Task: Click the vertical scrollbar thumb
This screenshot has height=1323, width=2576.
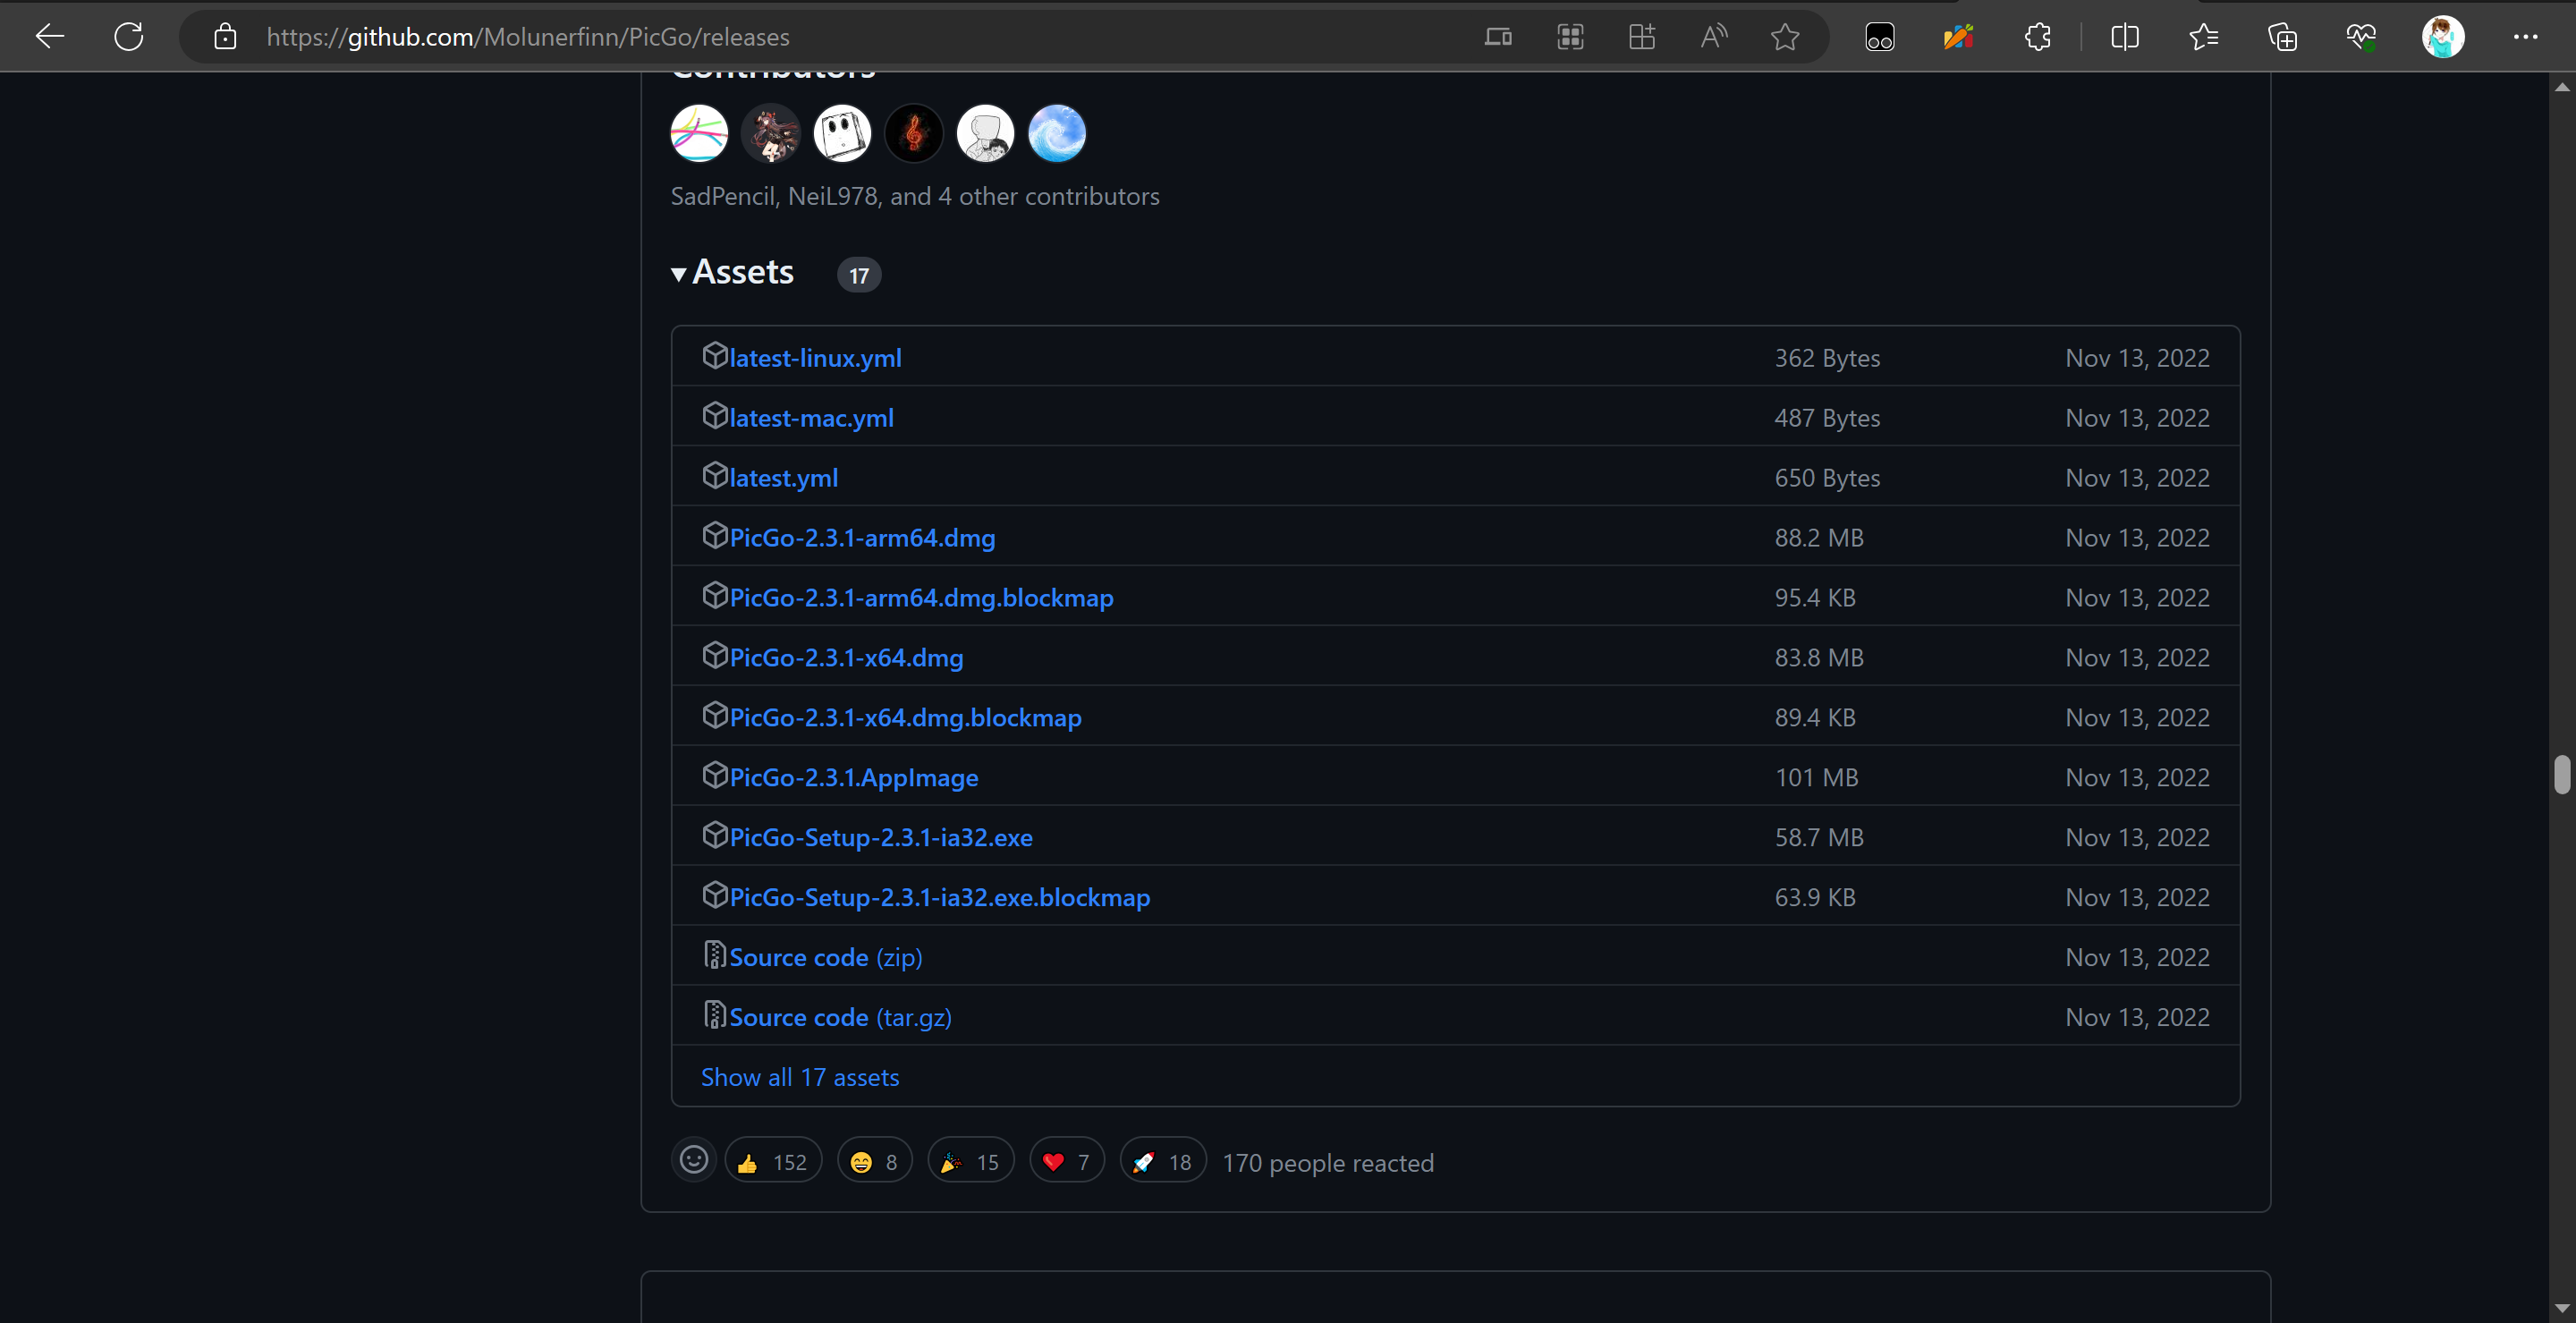Action: pyautogui.click(x=2561, y=774)
